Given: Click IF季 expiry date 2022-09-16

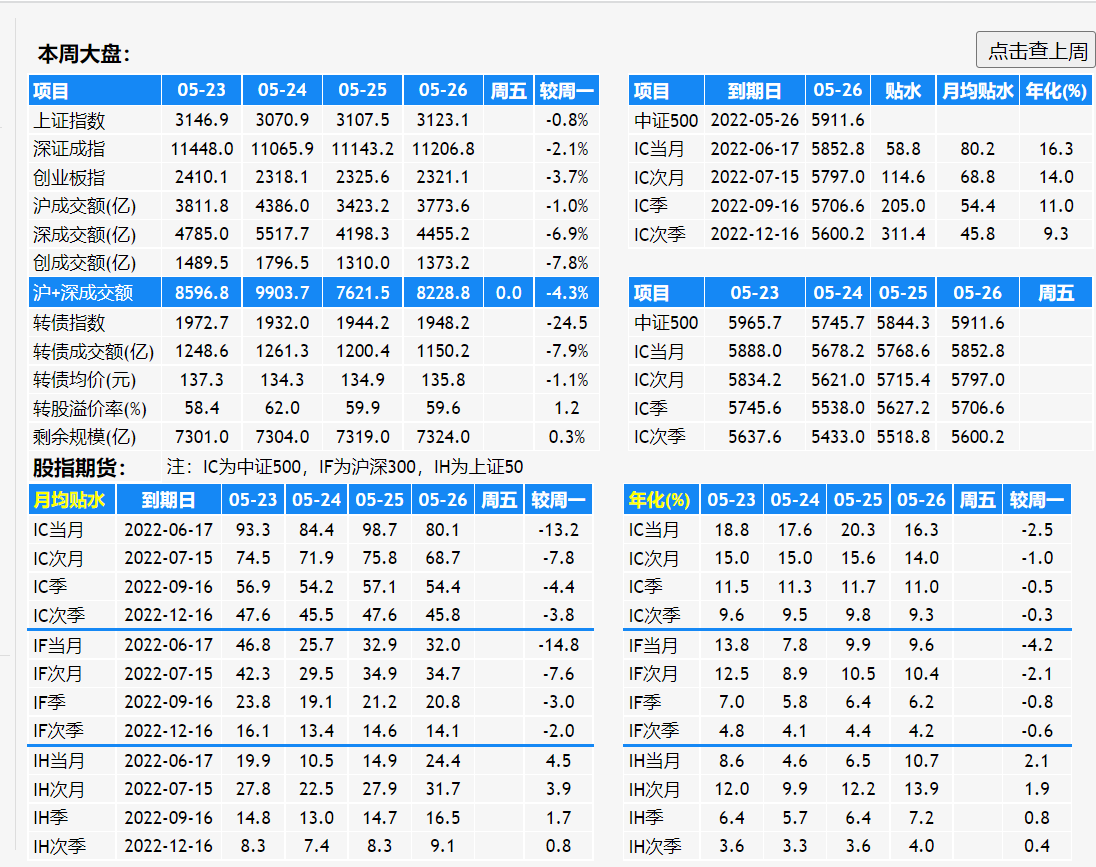Looking at the screenshot, I should tap(168, 703).
